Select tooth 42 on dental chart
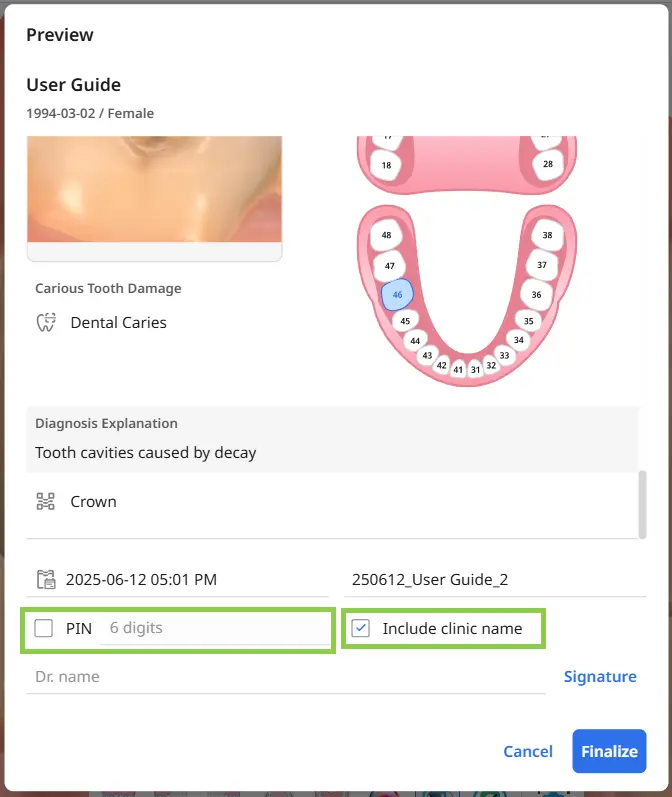 (x=441, y=364)
